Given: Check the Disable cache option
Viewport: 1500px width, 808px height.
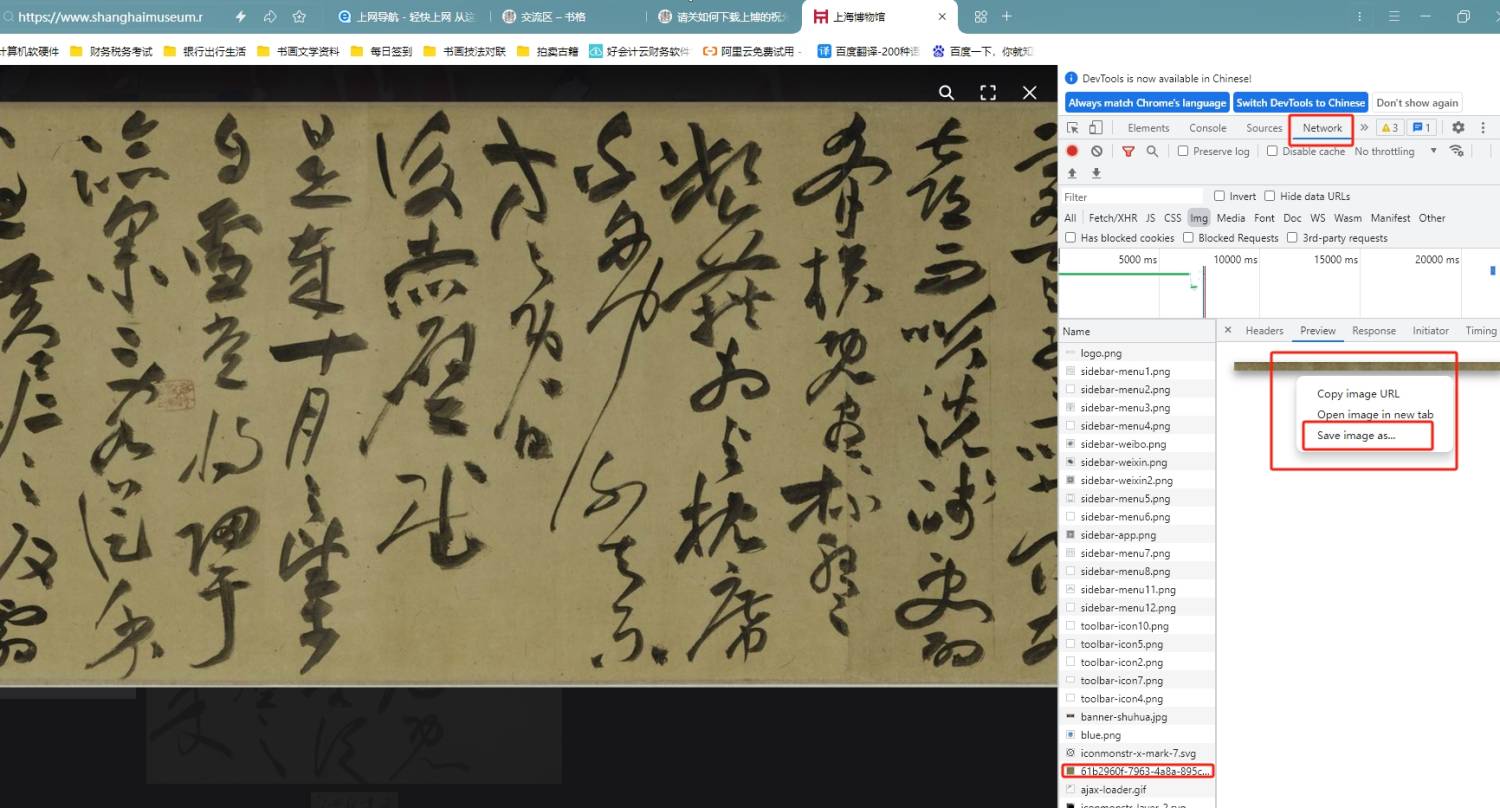Looking at the screenshot, I should tap(1272, 151).
